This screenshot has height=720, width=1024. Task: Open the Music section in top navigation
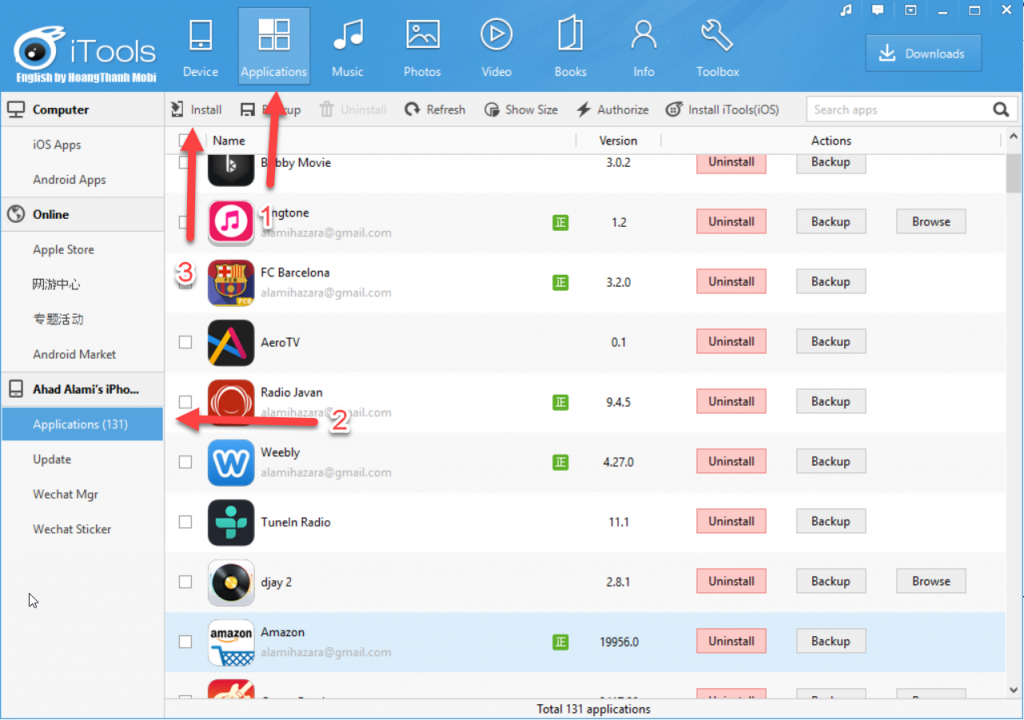[x=347, y=47]
